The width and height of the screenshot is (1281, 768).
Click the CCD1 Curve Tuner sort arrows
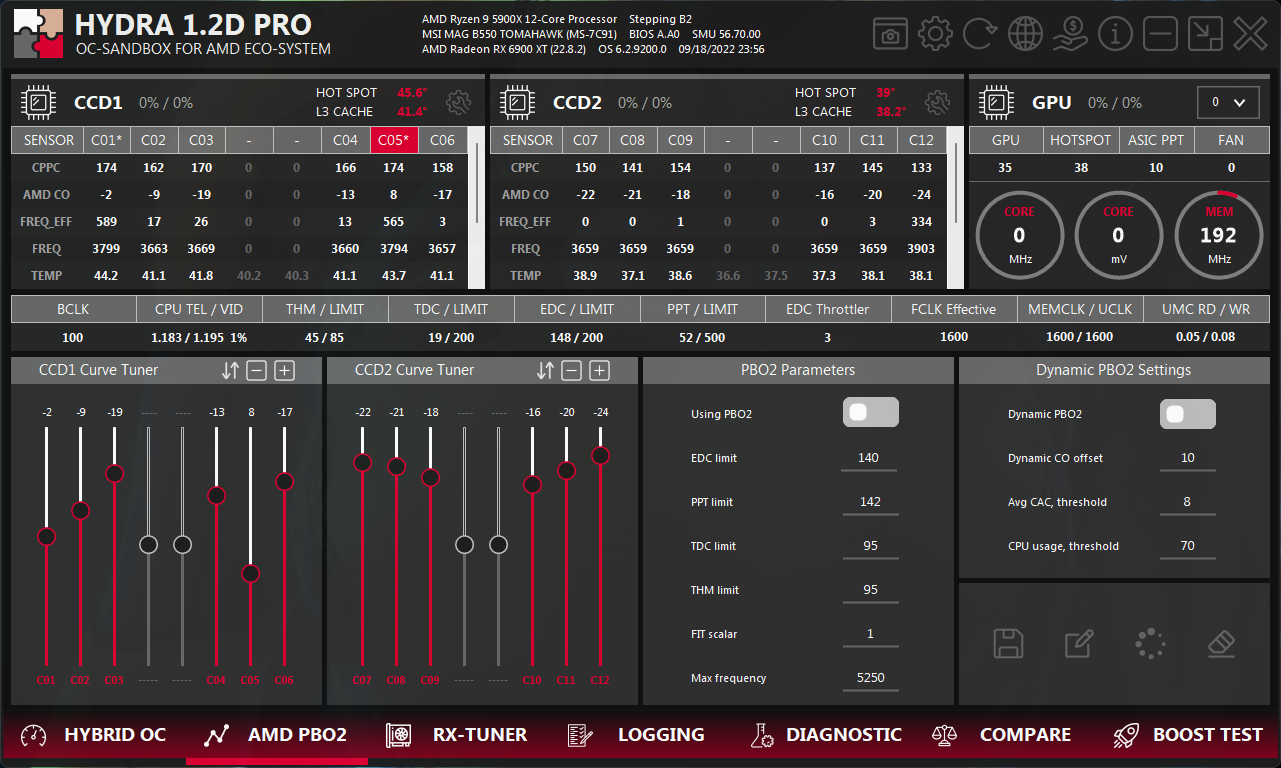[x=230, y=371]
